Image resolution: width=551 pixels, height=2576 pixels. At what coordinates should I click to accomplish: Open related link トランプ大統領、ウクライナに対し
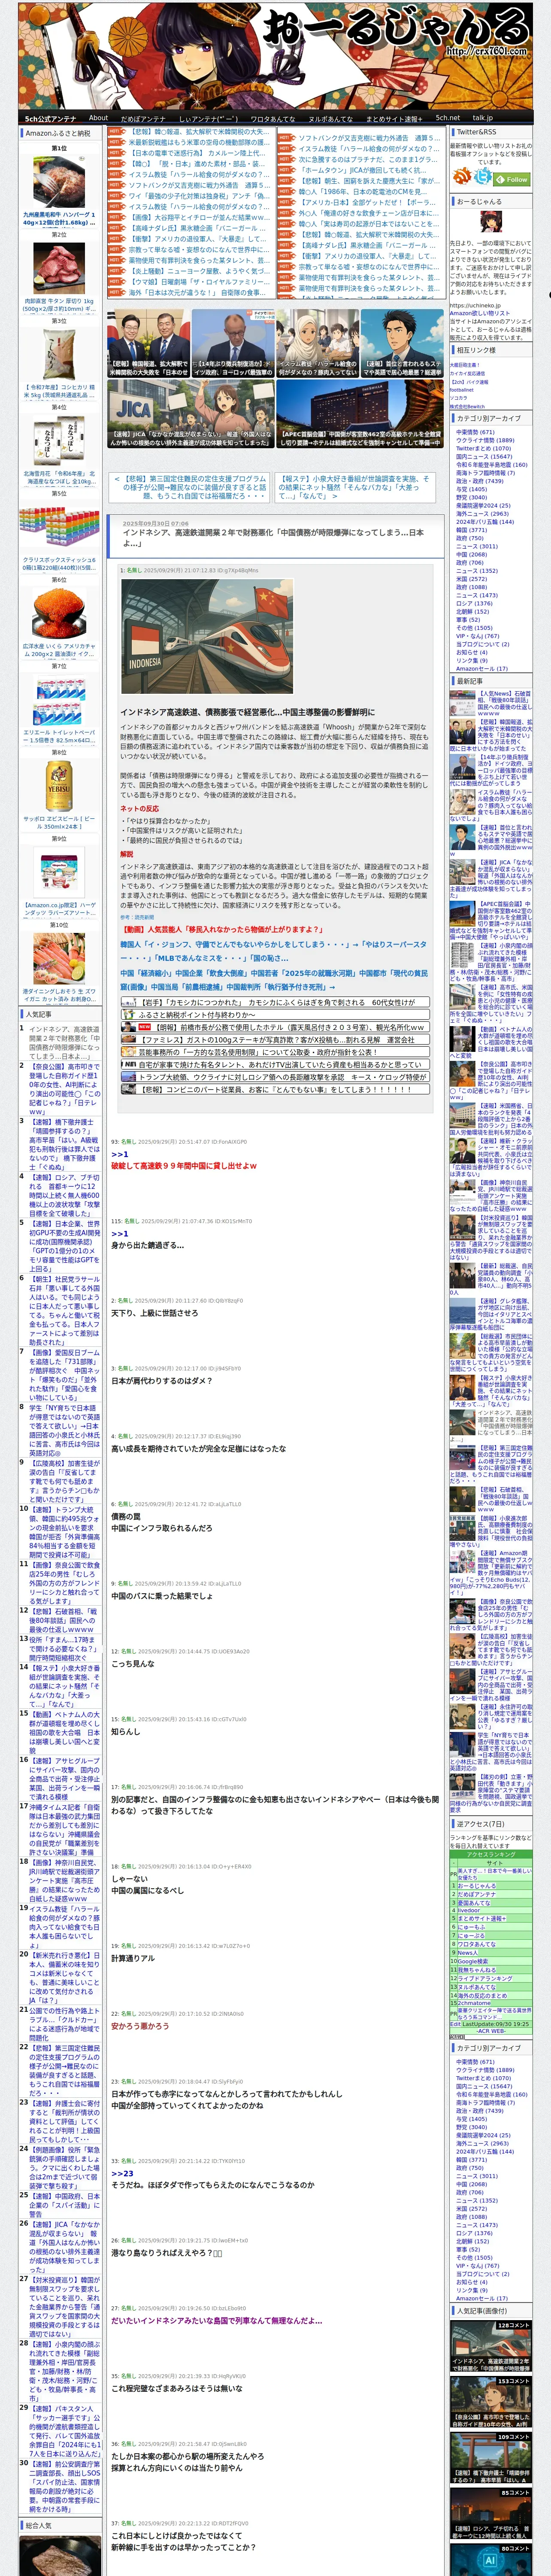(274, 1077)
